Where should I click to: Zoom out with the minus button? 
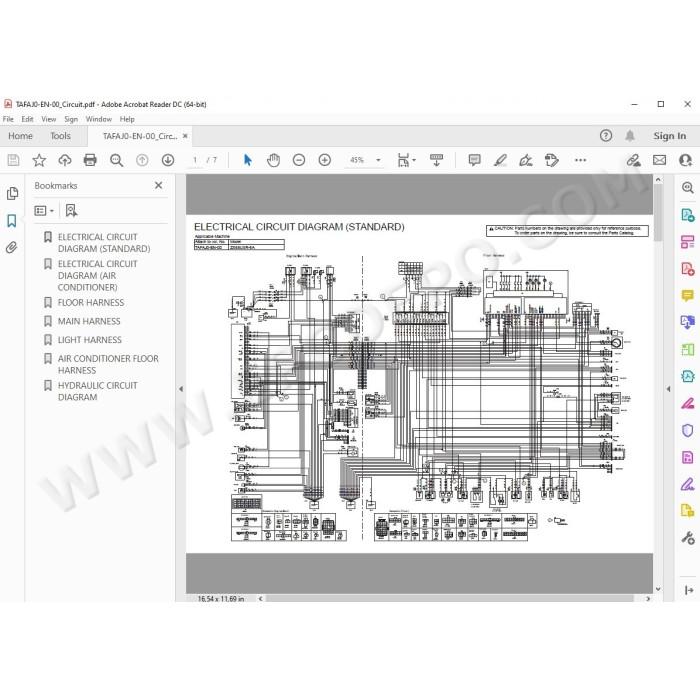pyautogui.click(x=299, y=160)
